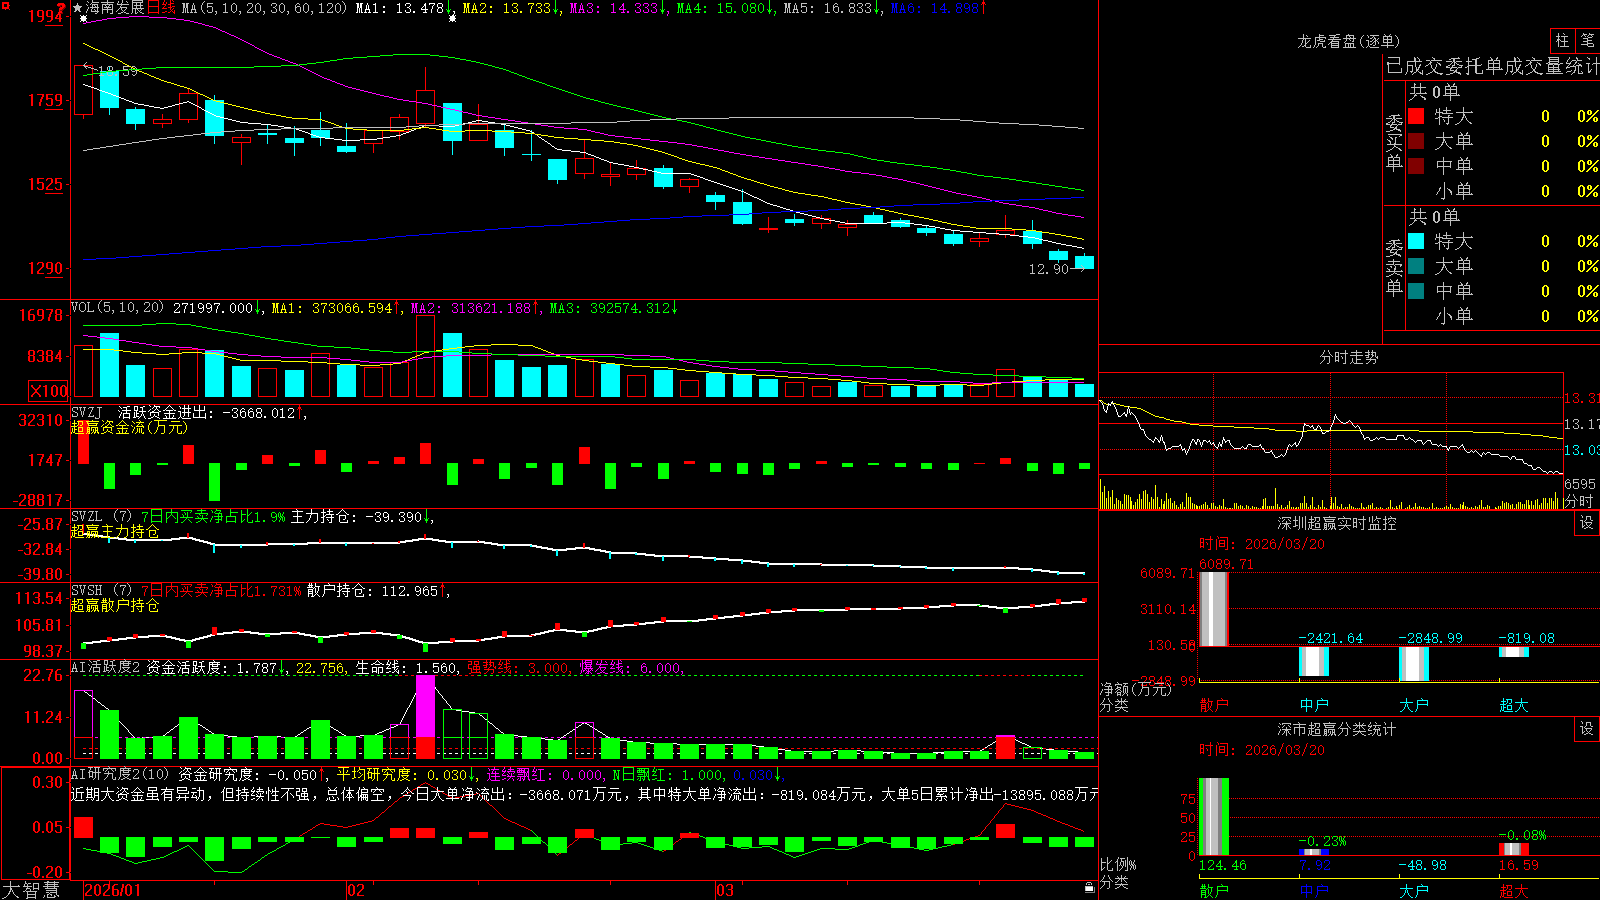Viewport: 1600px width, 900px height.
Task: Open the VOL(5,10,20) indicator label
Action: click(117, 308)
